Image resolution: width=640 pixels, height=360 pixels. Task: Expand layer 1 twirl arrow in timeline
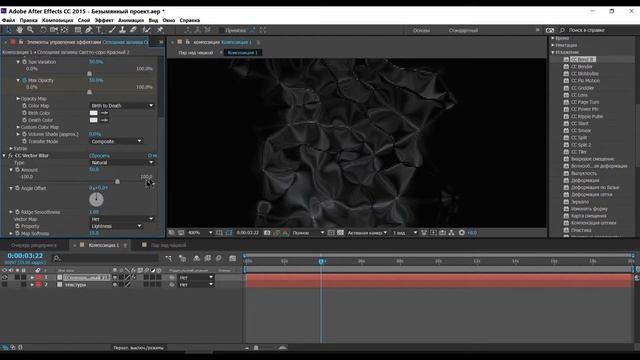click(x=32, y=278)
